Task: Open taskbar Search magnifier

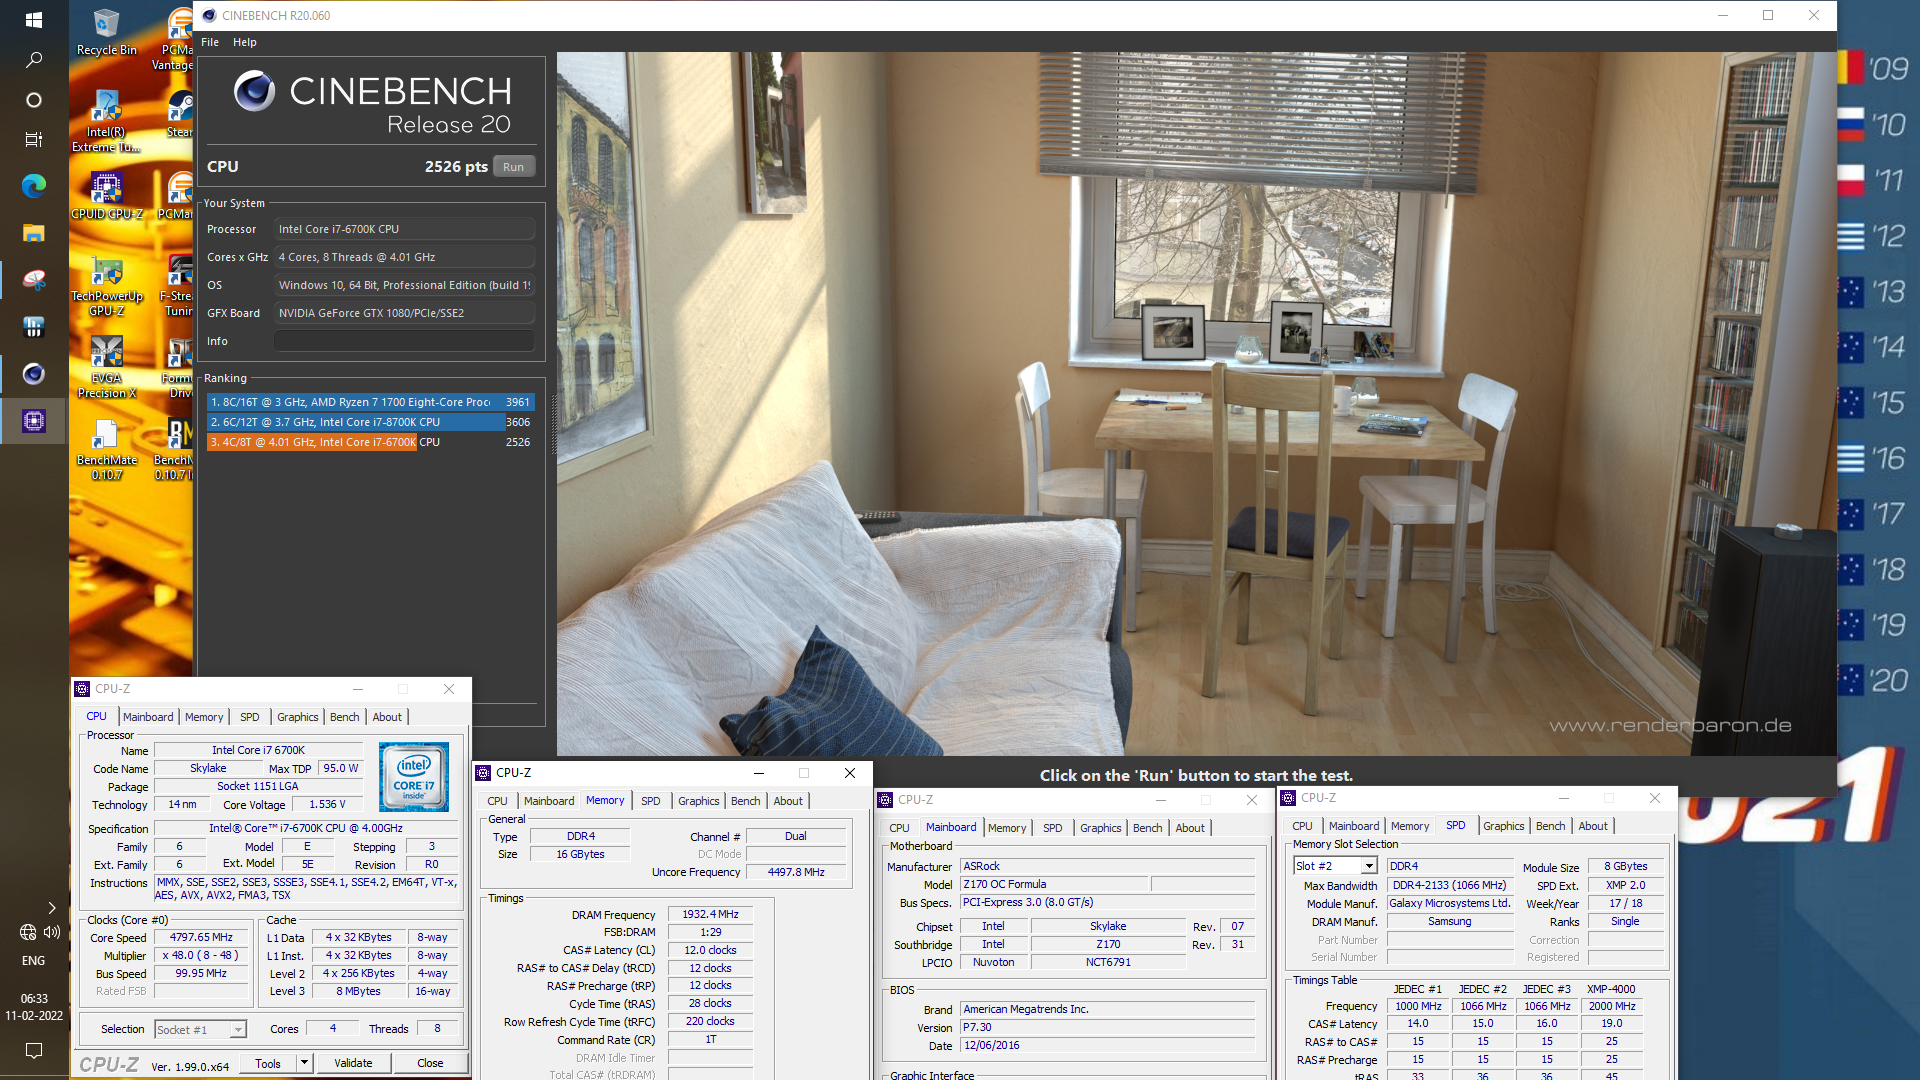Action: [33, 60]
